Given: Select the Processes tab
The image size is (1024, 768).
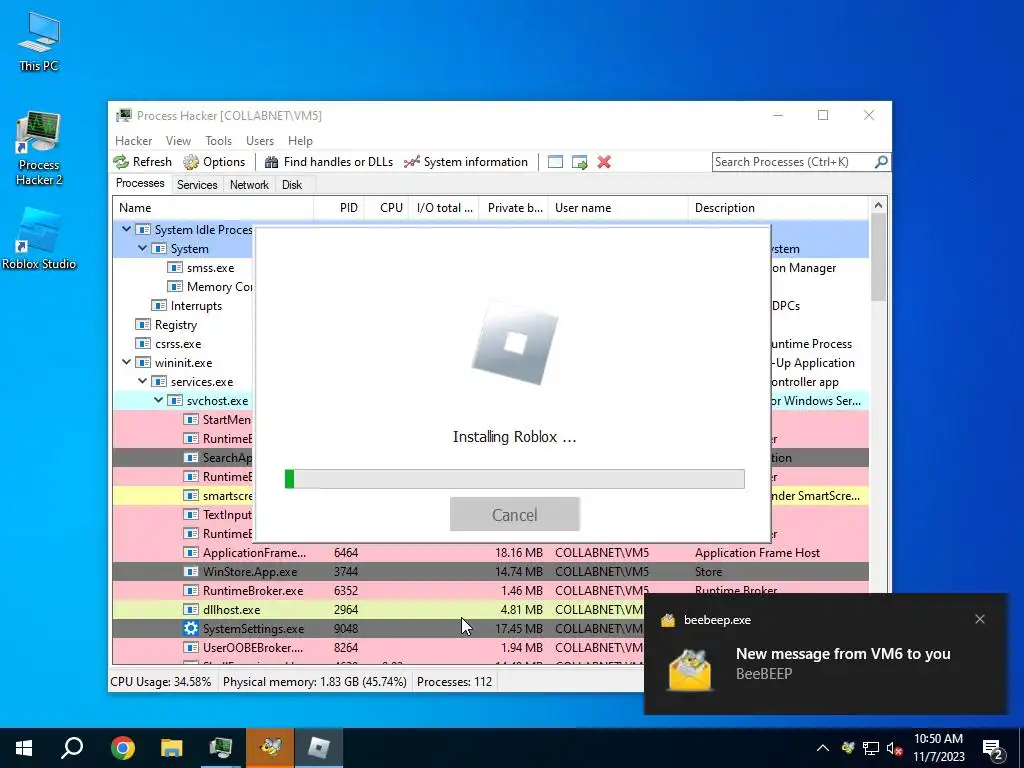Looking at the screenshot, I should [140, 183].
